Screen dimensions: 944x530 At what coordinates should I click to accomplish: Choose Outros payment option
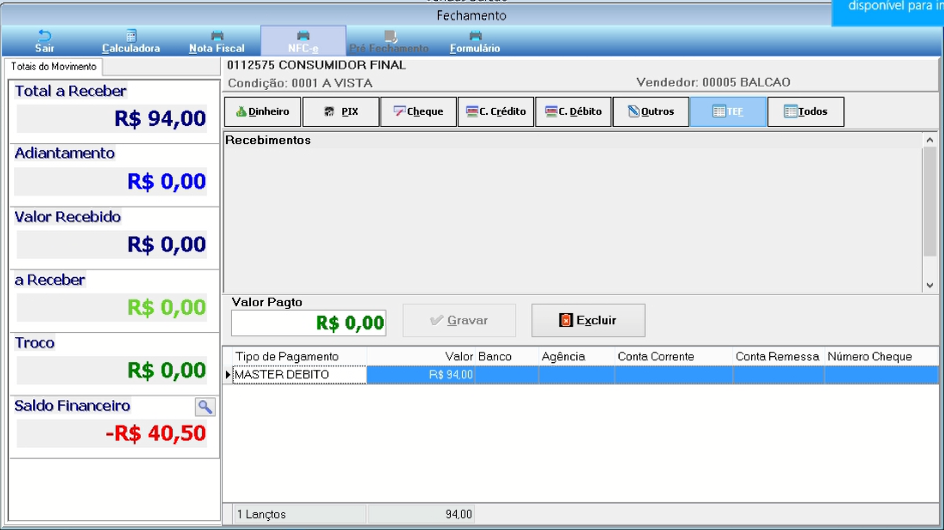coord(651,111)
